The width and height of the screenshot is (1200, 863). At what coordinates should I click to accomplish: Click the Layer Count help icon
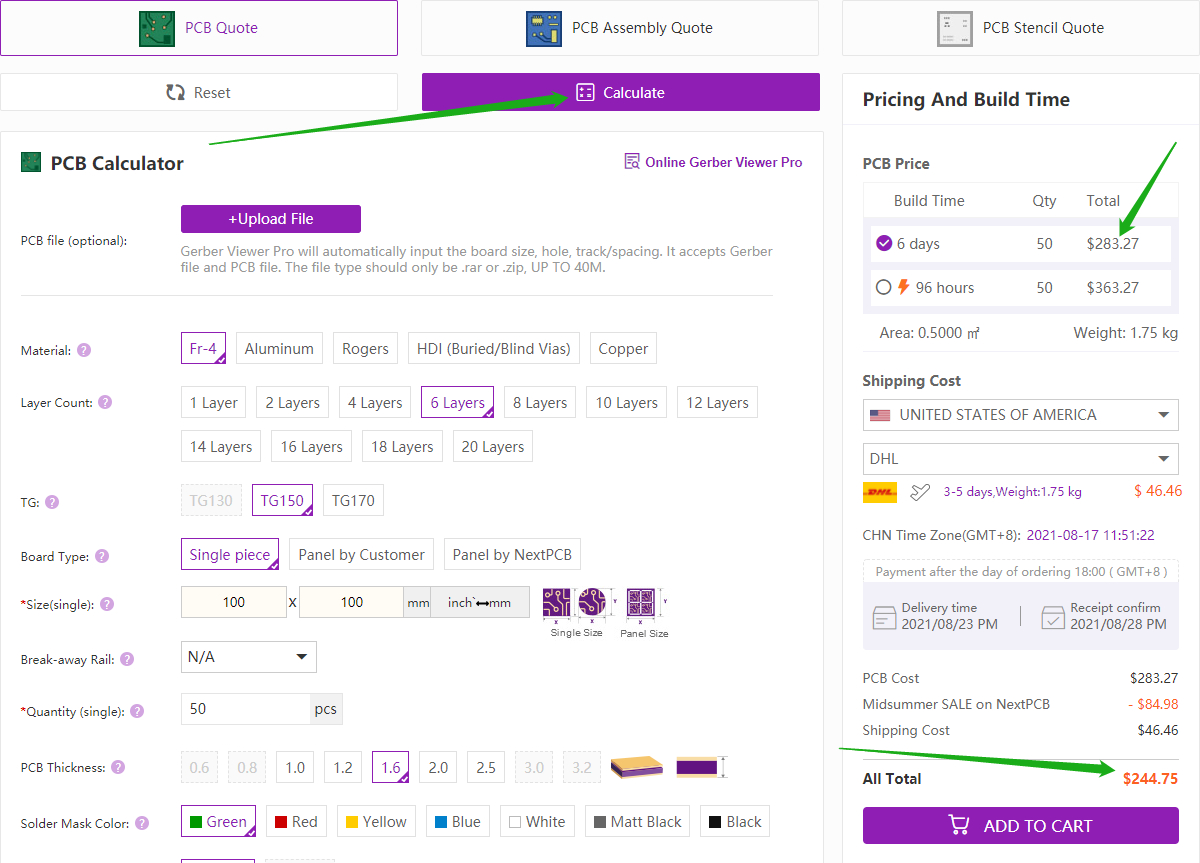pos(105,403)
